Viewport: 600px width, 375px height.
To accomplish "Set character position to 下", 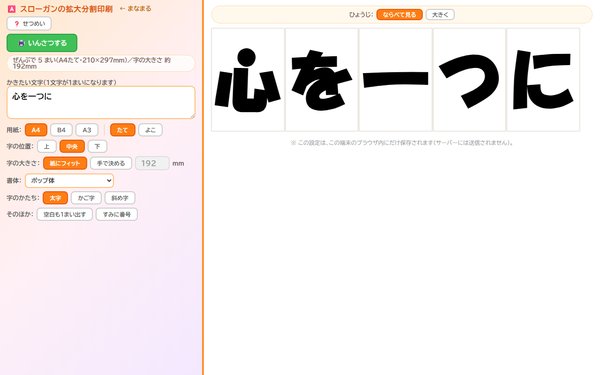I will click(x=98, y=146).
